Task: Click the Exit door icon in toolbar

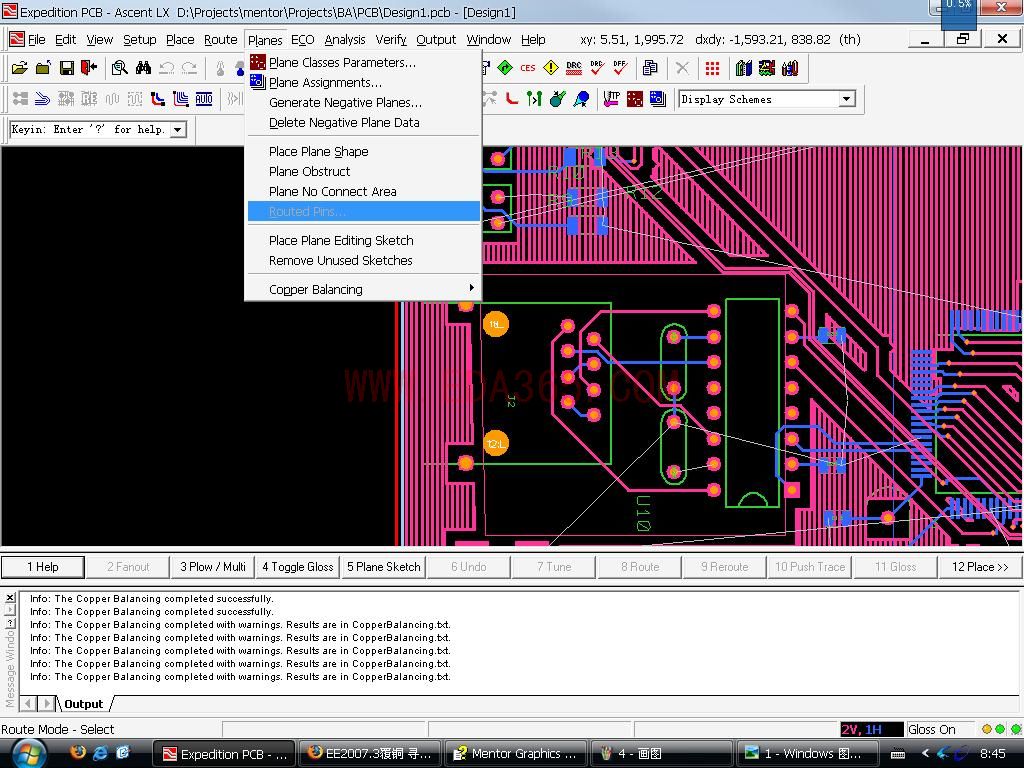Action: pyautogui.click(x=89, y=68)
